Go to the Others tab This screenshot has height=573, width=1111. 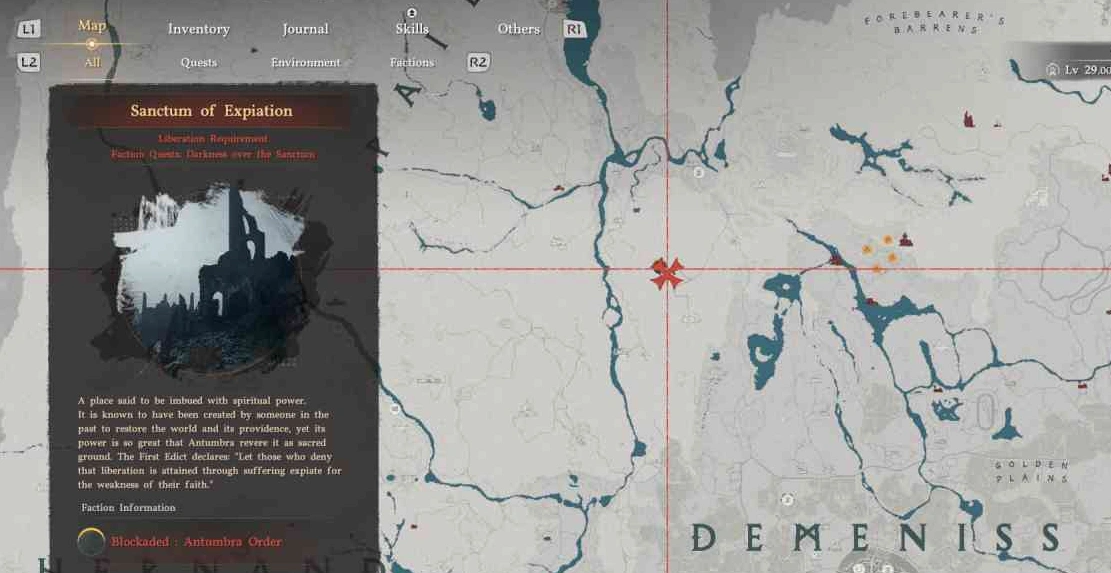pyautogui.click(x=518, y=29)
